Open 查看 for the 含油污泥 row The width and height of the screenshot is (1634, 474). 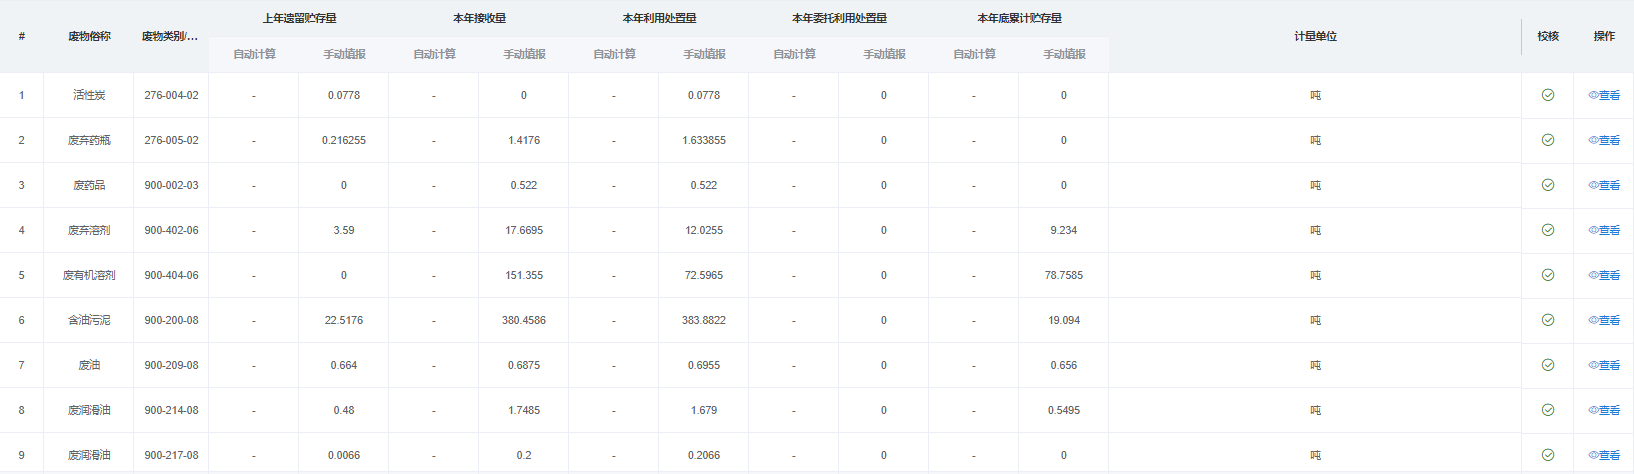pos(1604,321)
